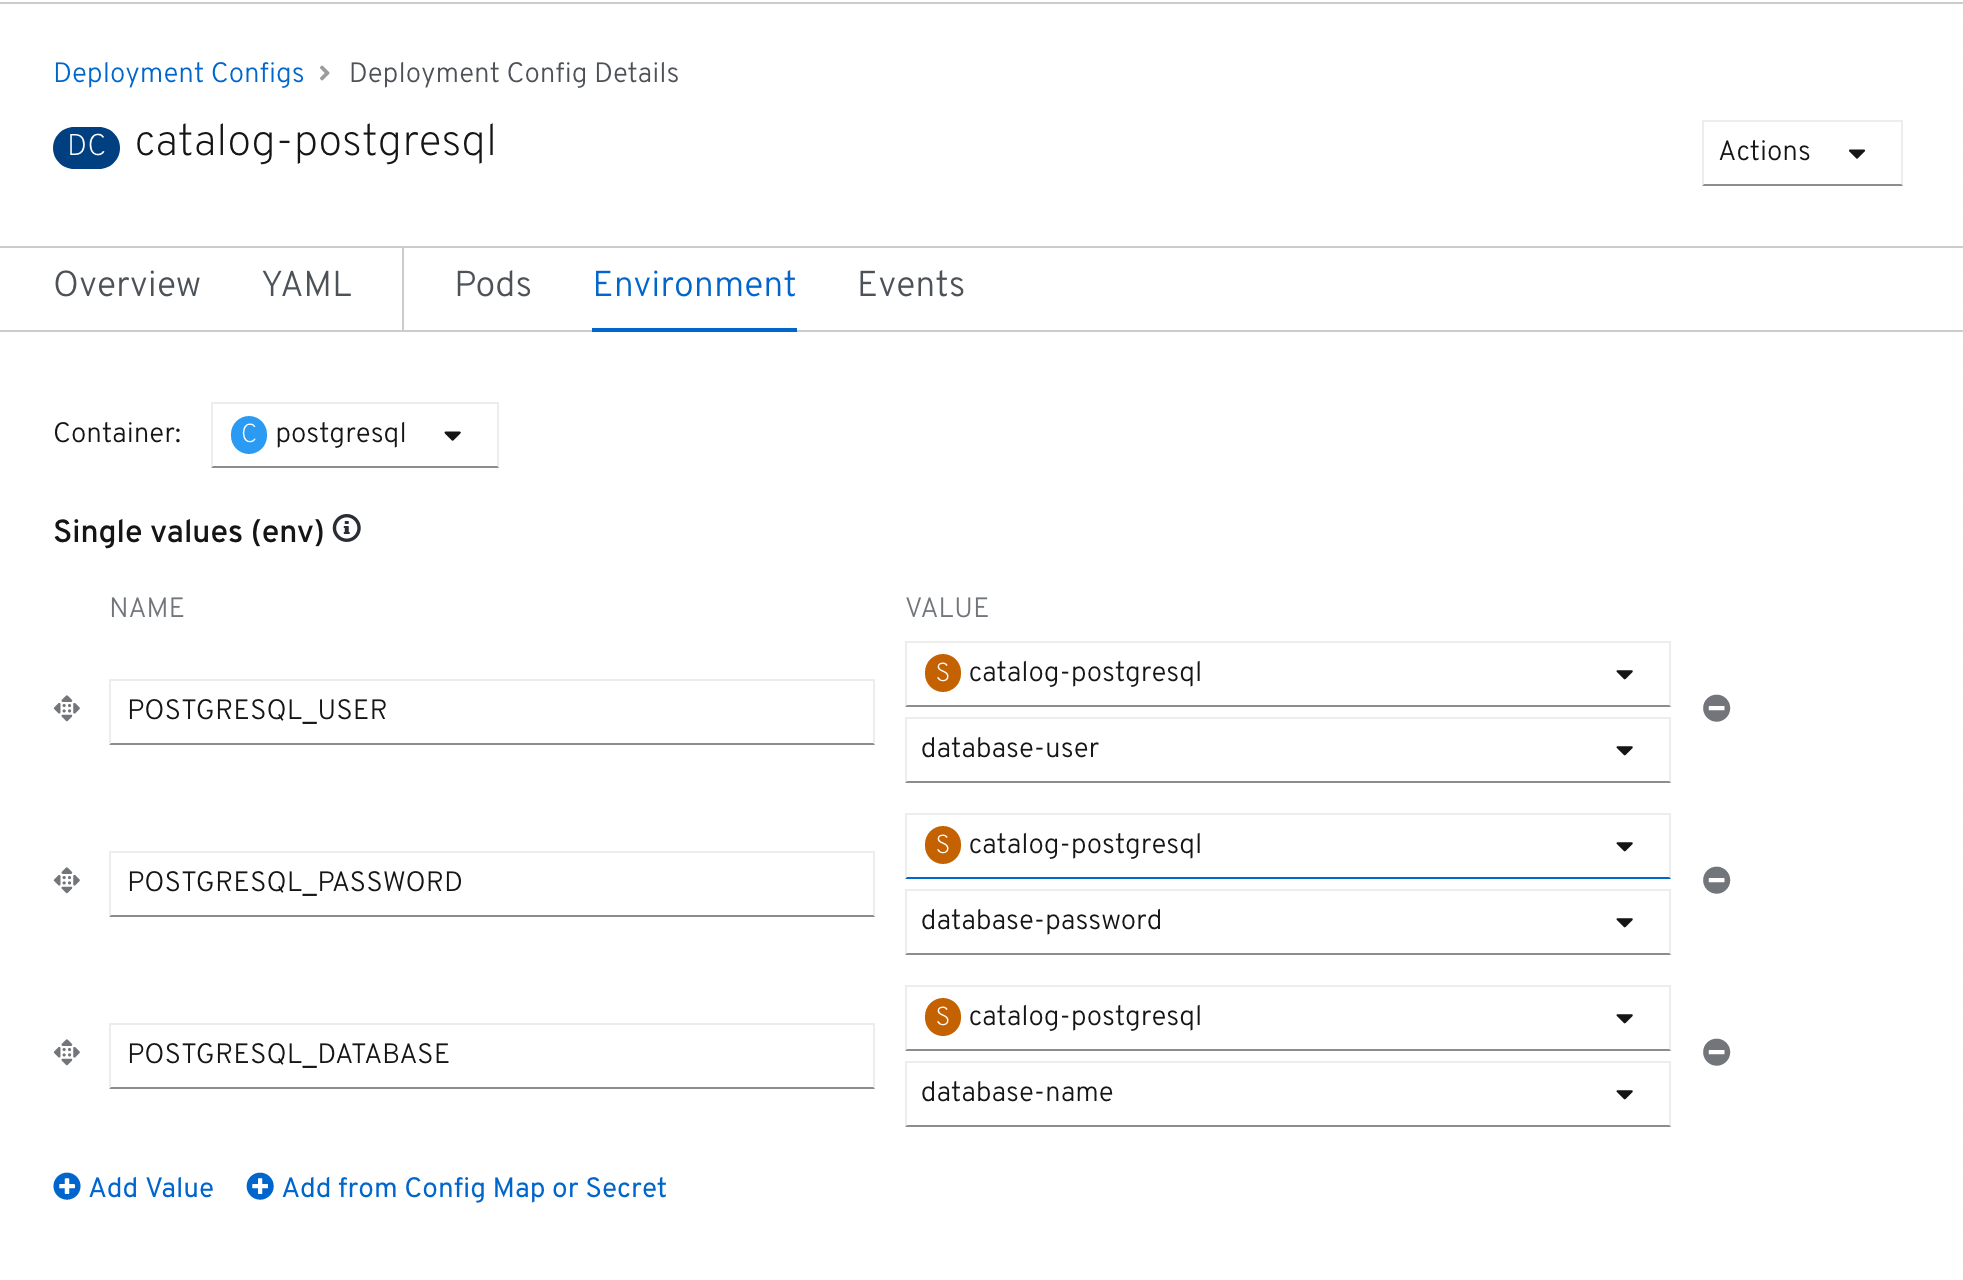Click the Add Value link
Screen dimensions: 1963x1280
133,1187
